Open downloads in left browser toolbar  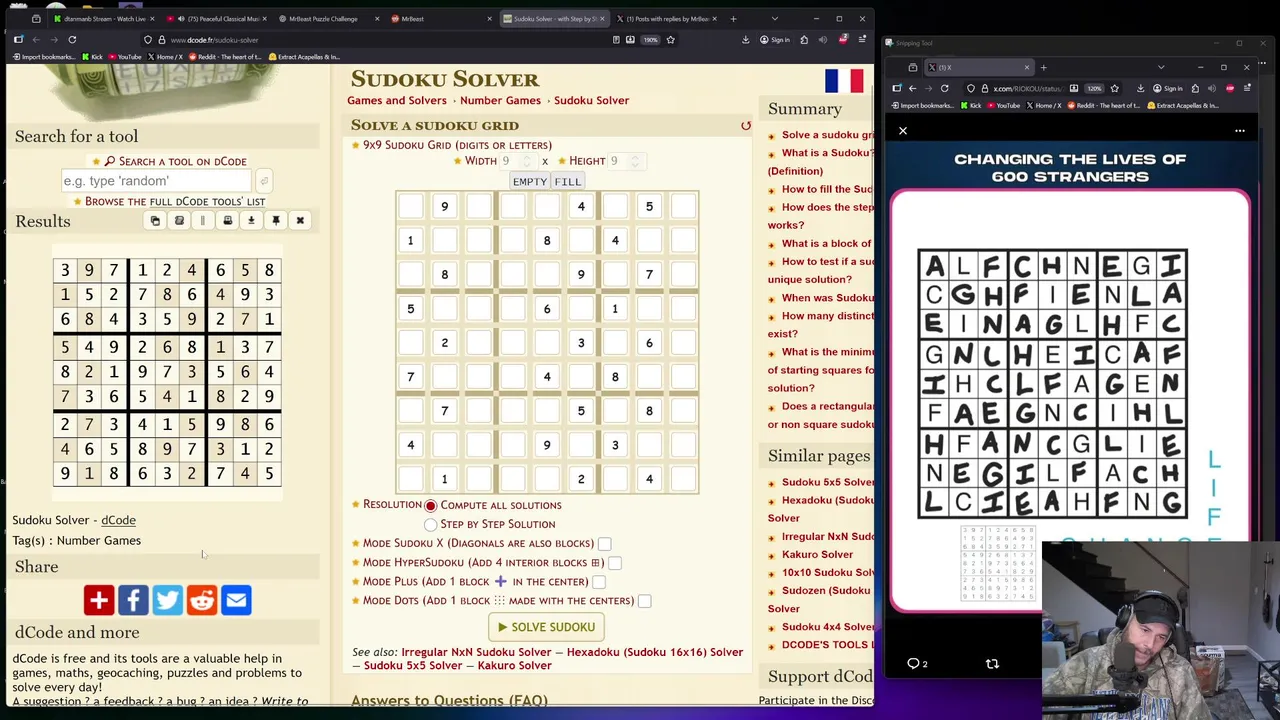click(x=745, y=40)
